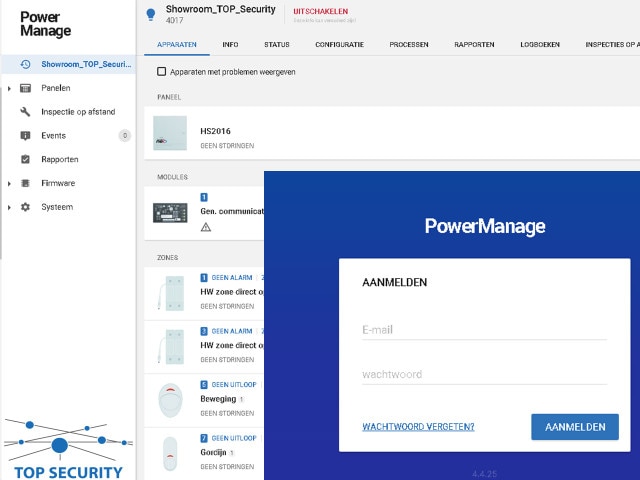
Task: Click panel number 4017 under title
Action: [x=174, y=20]
